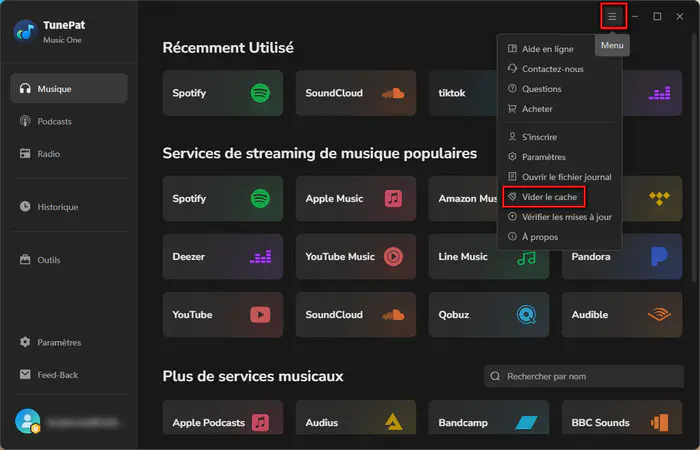The height and width of the screenshot is (450, 700).
Task: Open the Amazon Music card
Action: click(x=463, y=199)
